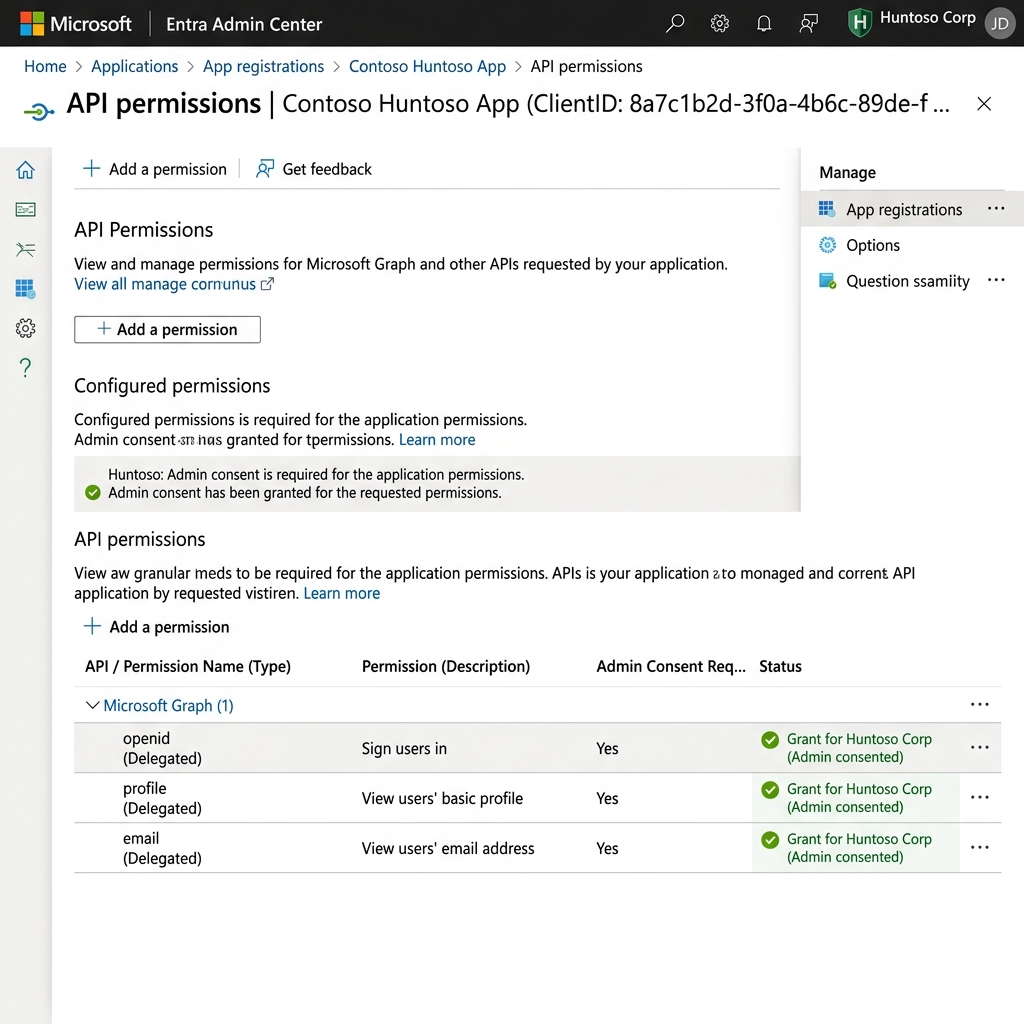Click the Get feedback person icon in toolbar
Viewport: 1024px width, 1024px height.
pyautogui.click(x=264, y=169)
